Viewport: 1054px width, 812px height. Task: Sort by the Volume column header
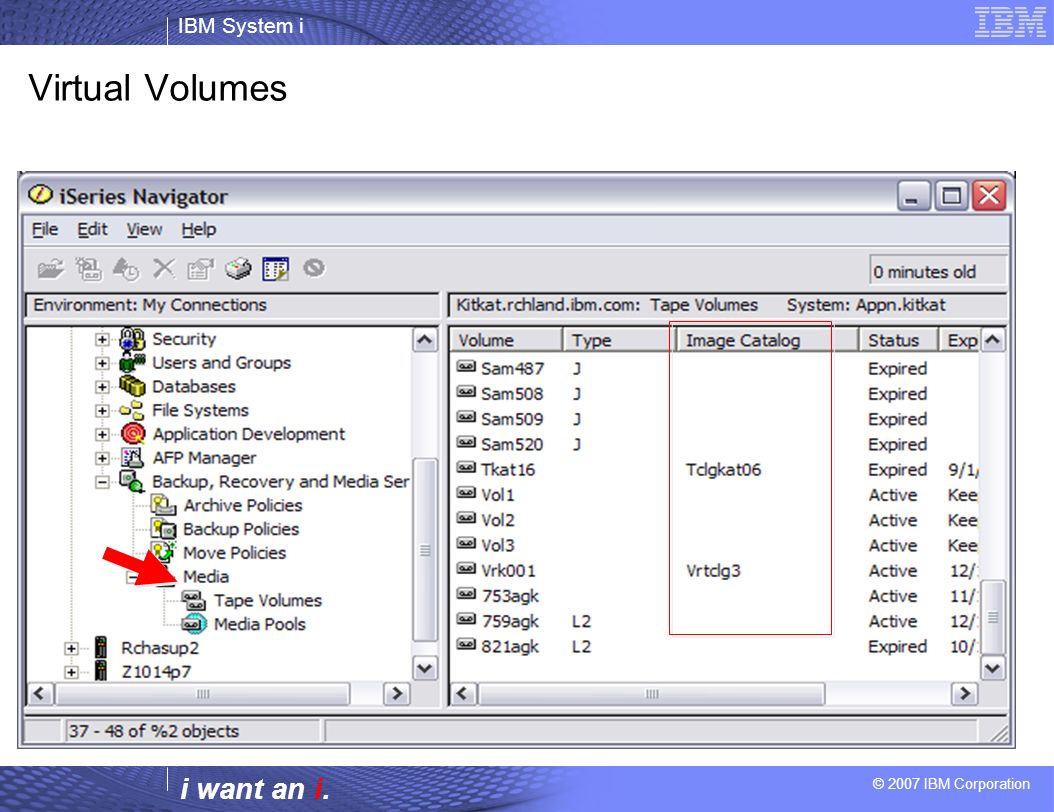tap(506, 340)
